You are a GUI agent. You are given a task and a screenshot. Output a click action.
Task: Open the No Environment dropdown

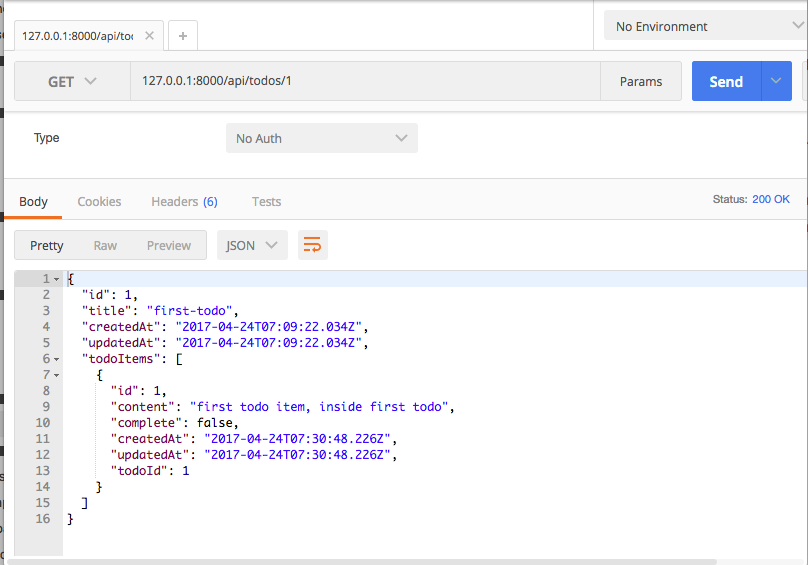705,26
